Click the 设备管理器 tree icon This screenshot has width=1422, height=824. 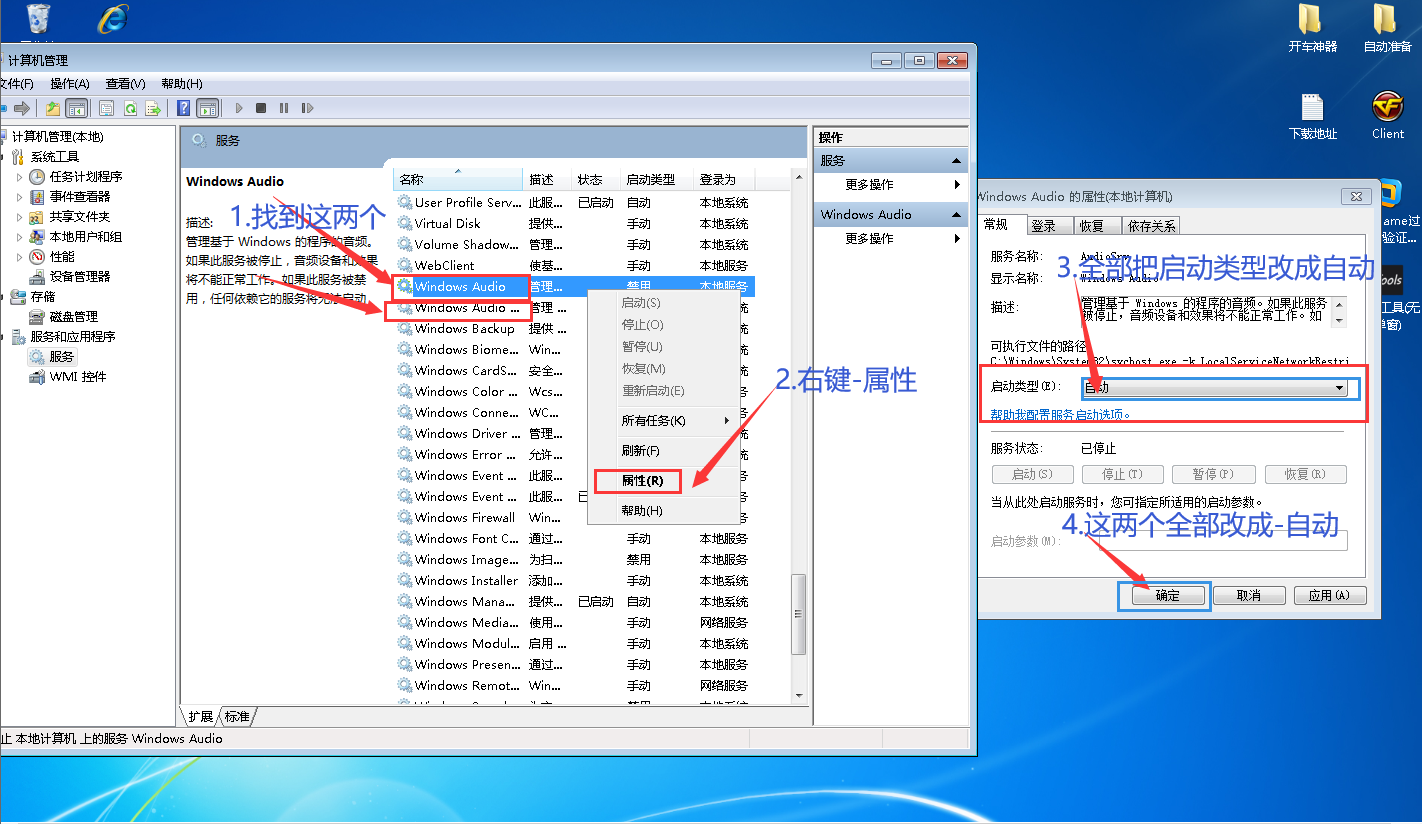(37, 276)
